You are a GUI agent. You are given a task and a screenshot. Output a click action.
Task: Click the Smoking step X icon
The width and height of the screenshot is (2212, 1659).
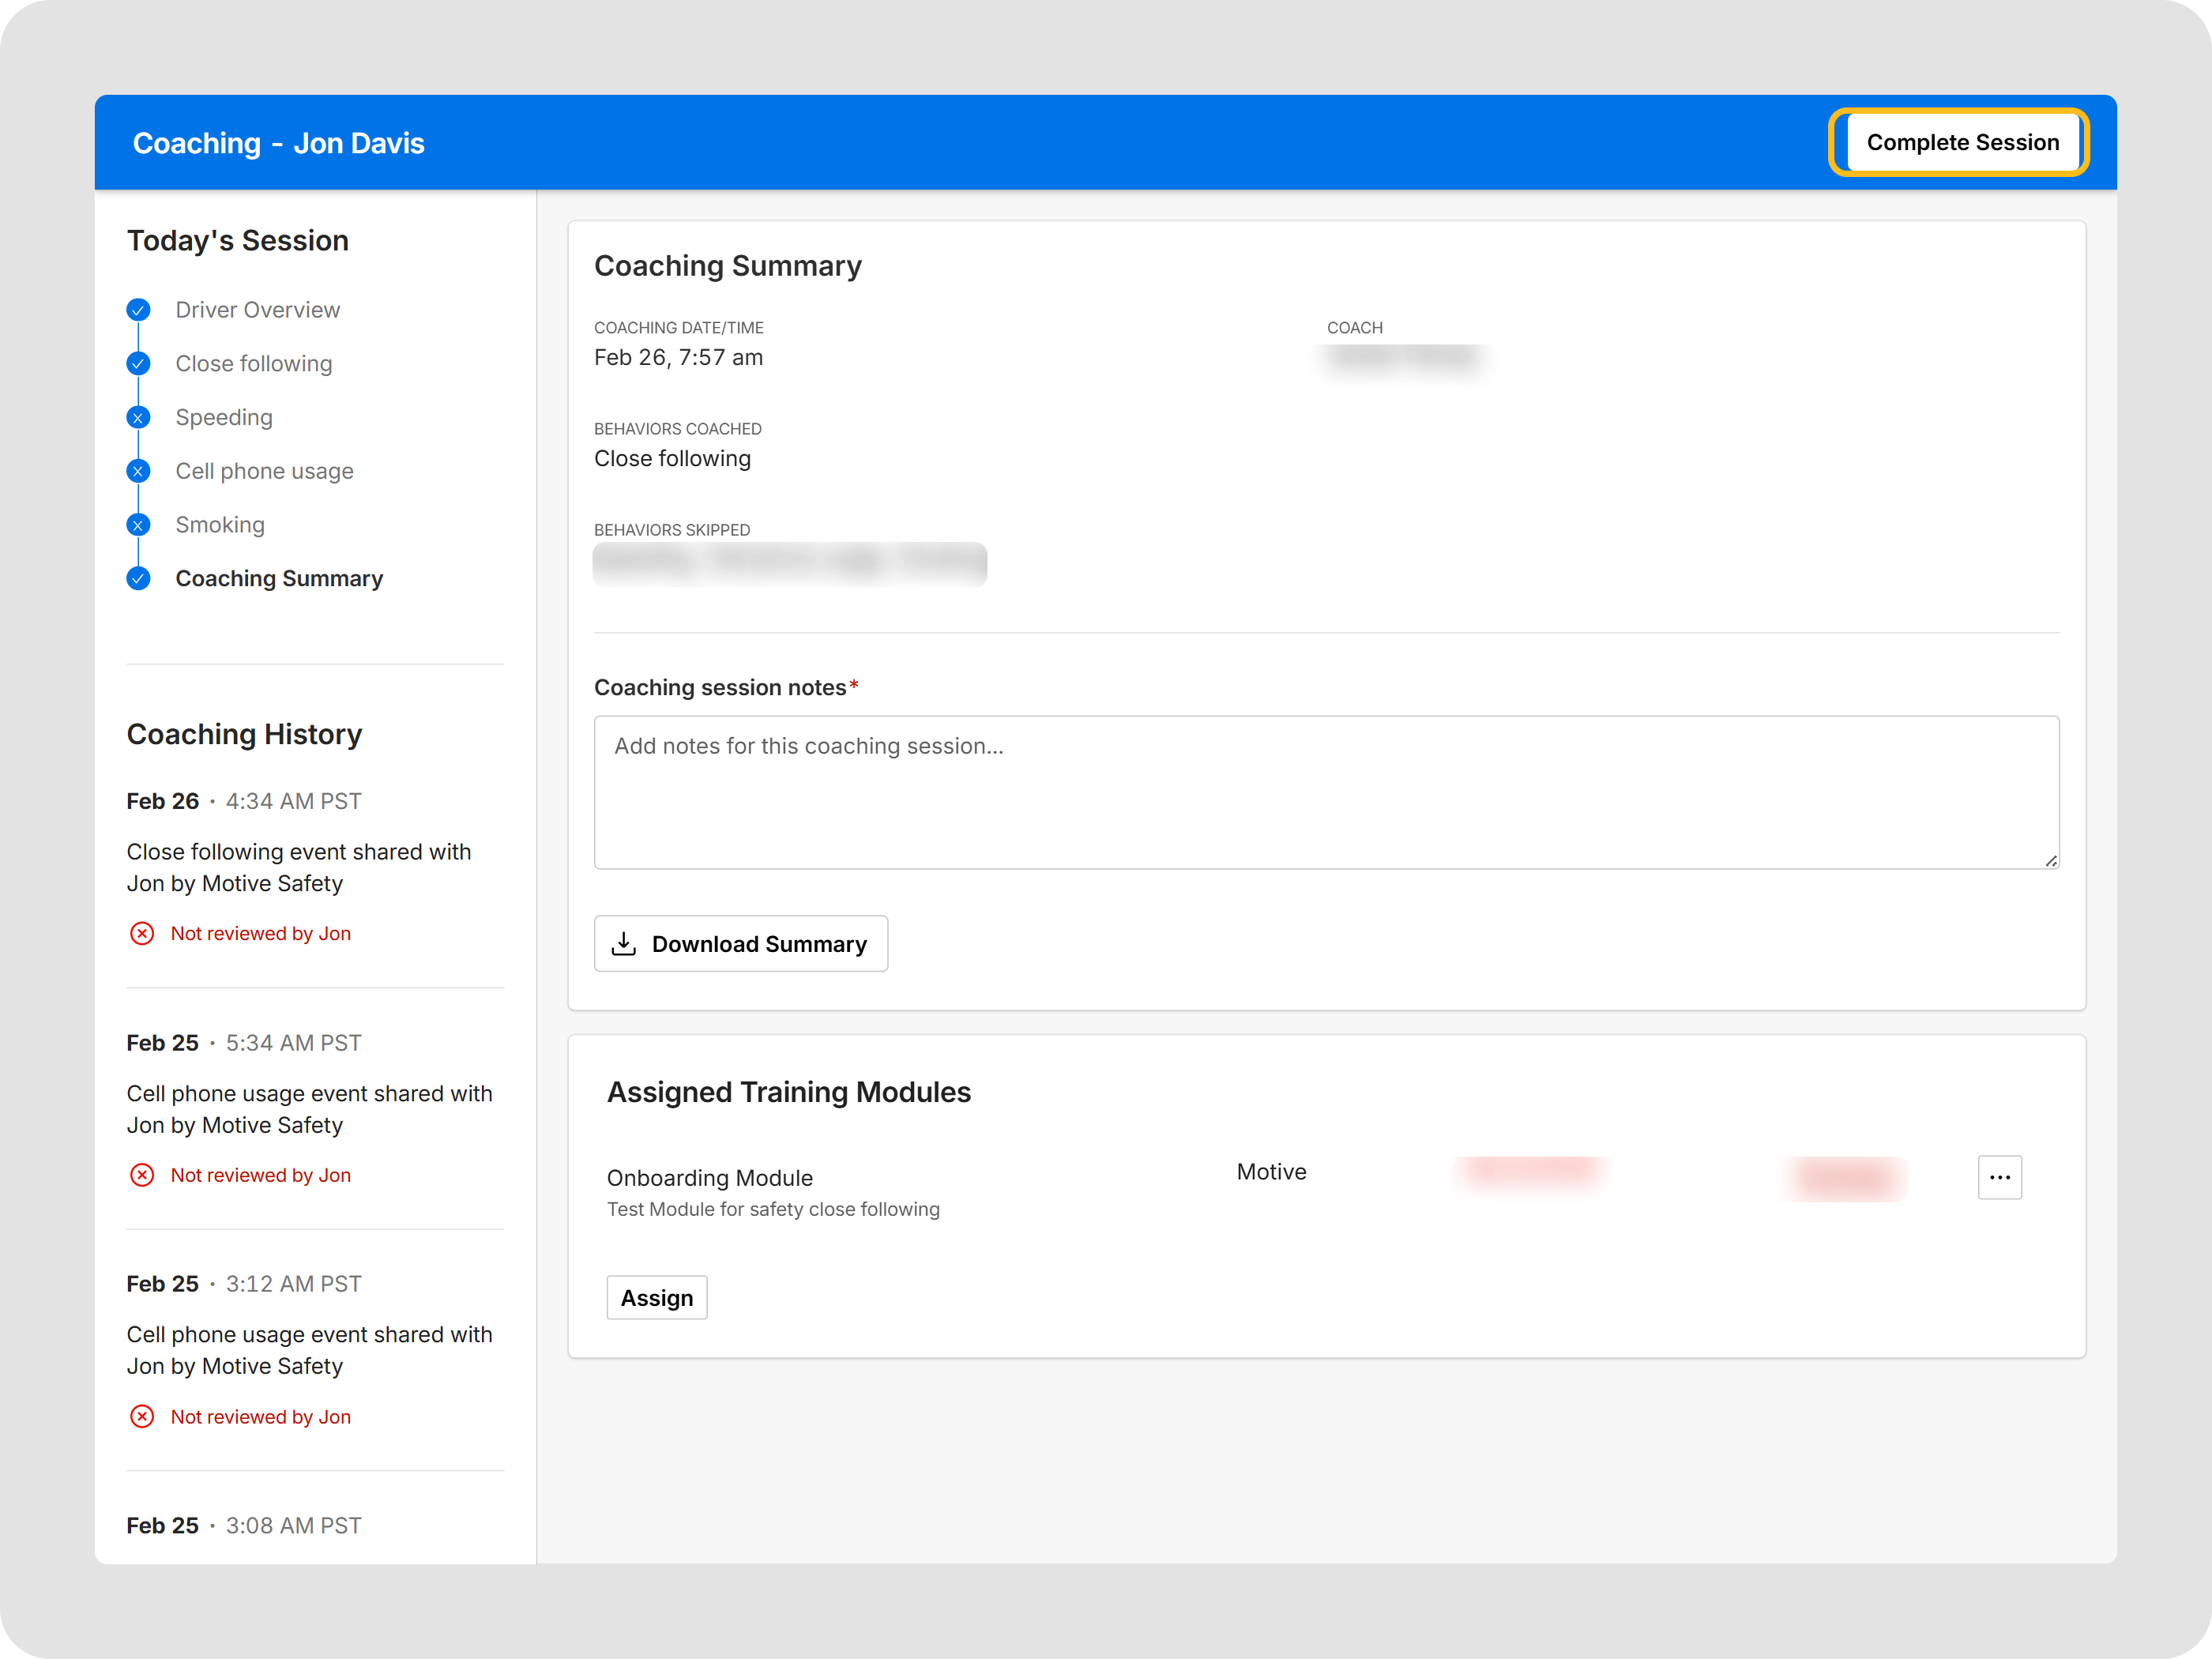pyautogui.click(x=138, y=525)
